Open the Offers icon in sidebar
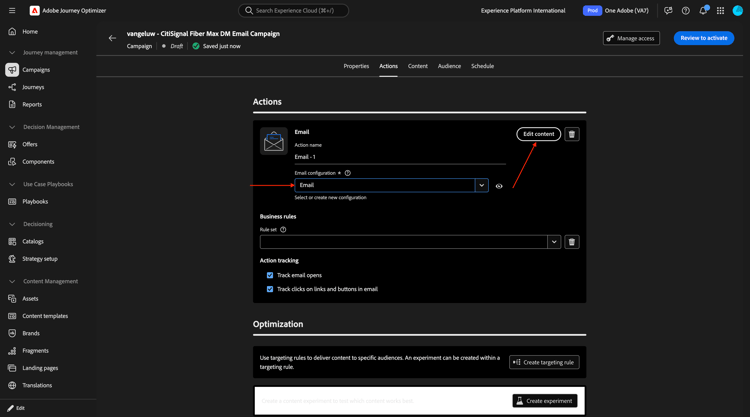The image size is (750, 417). [x=12, y=144]
